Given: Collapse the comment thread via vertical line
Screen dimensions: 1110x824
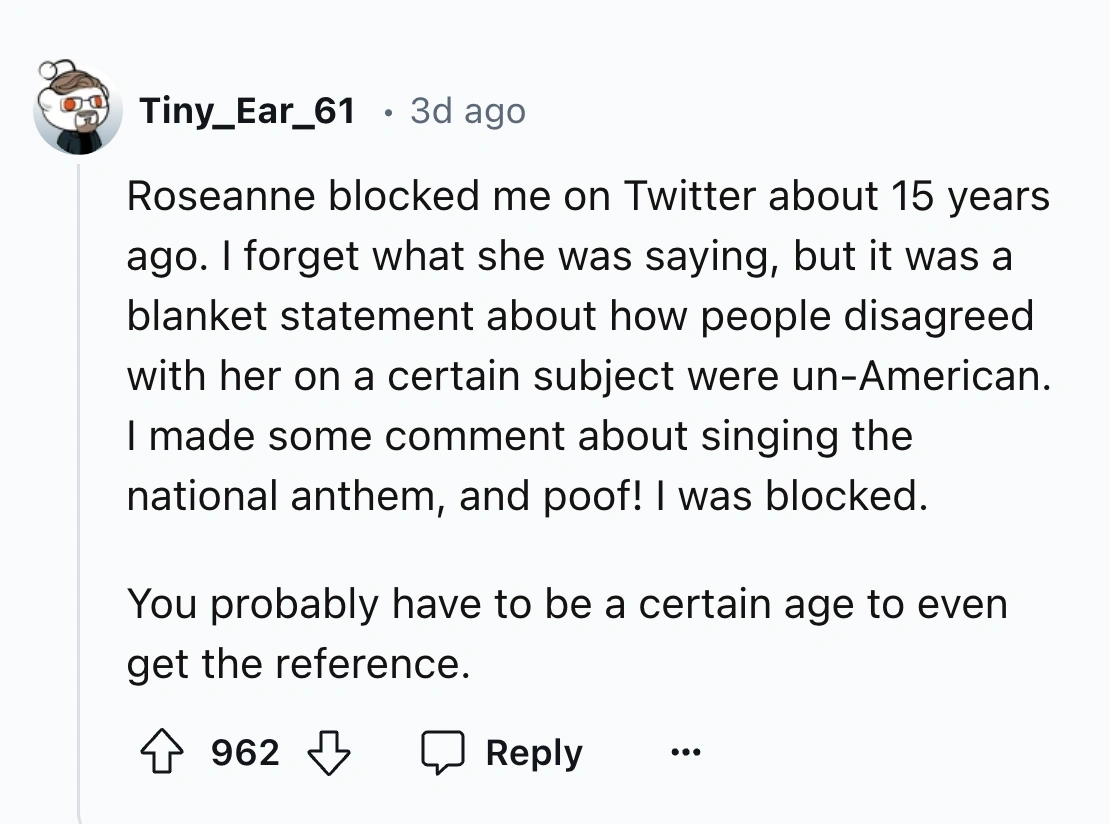Looking at the screenshot, I should (x=79, y=500).
